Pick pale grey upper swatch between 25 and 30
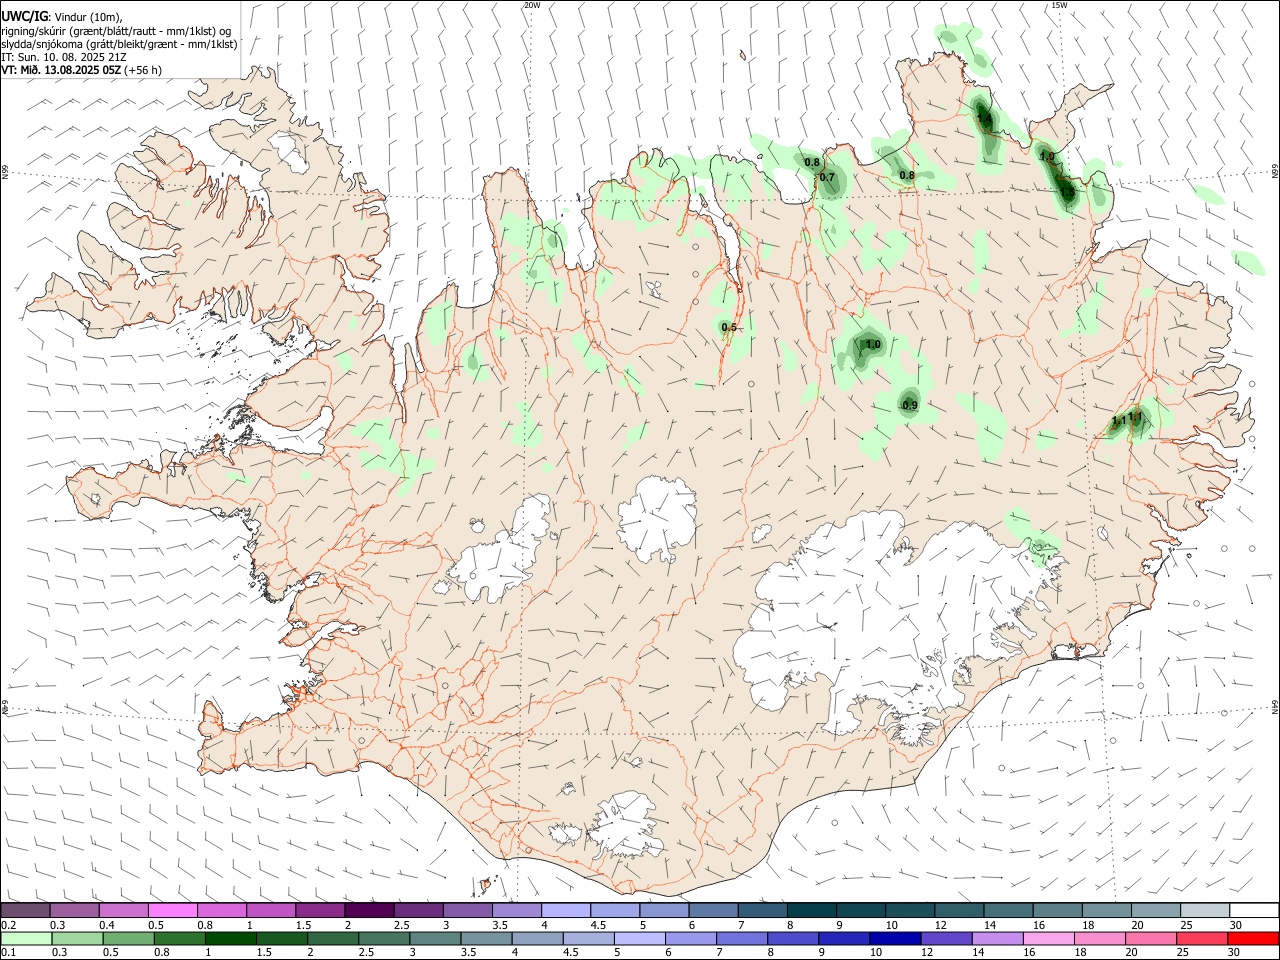Screen dimensions: 1280x960 point(1204,910)
